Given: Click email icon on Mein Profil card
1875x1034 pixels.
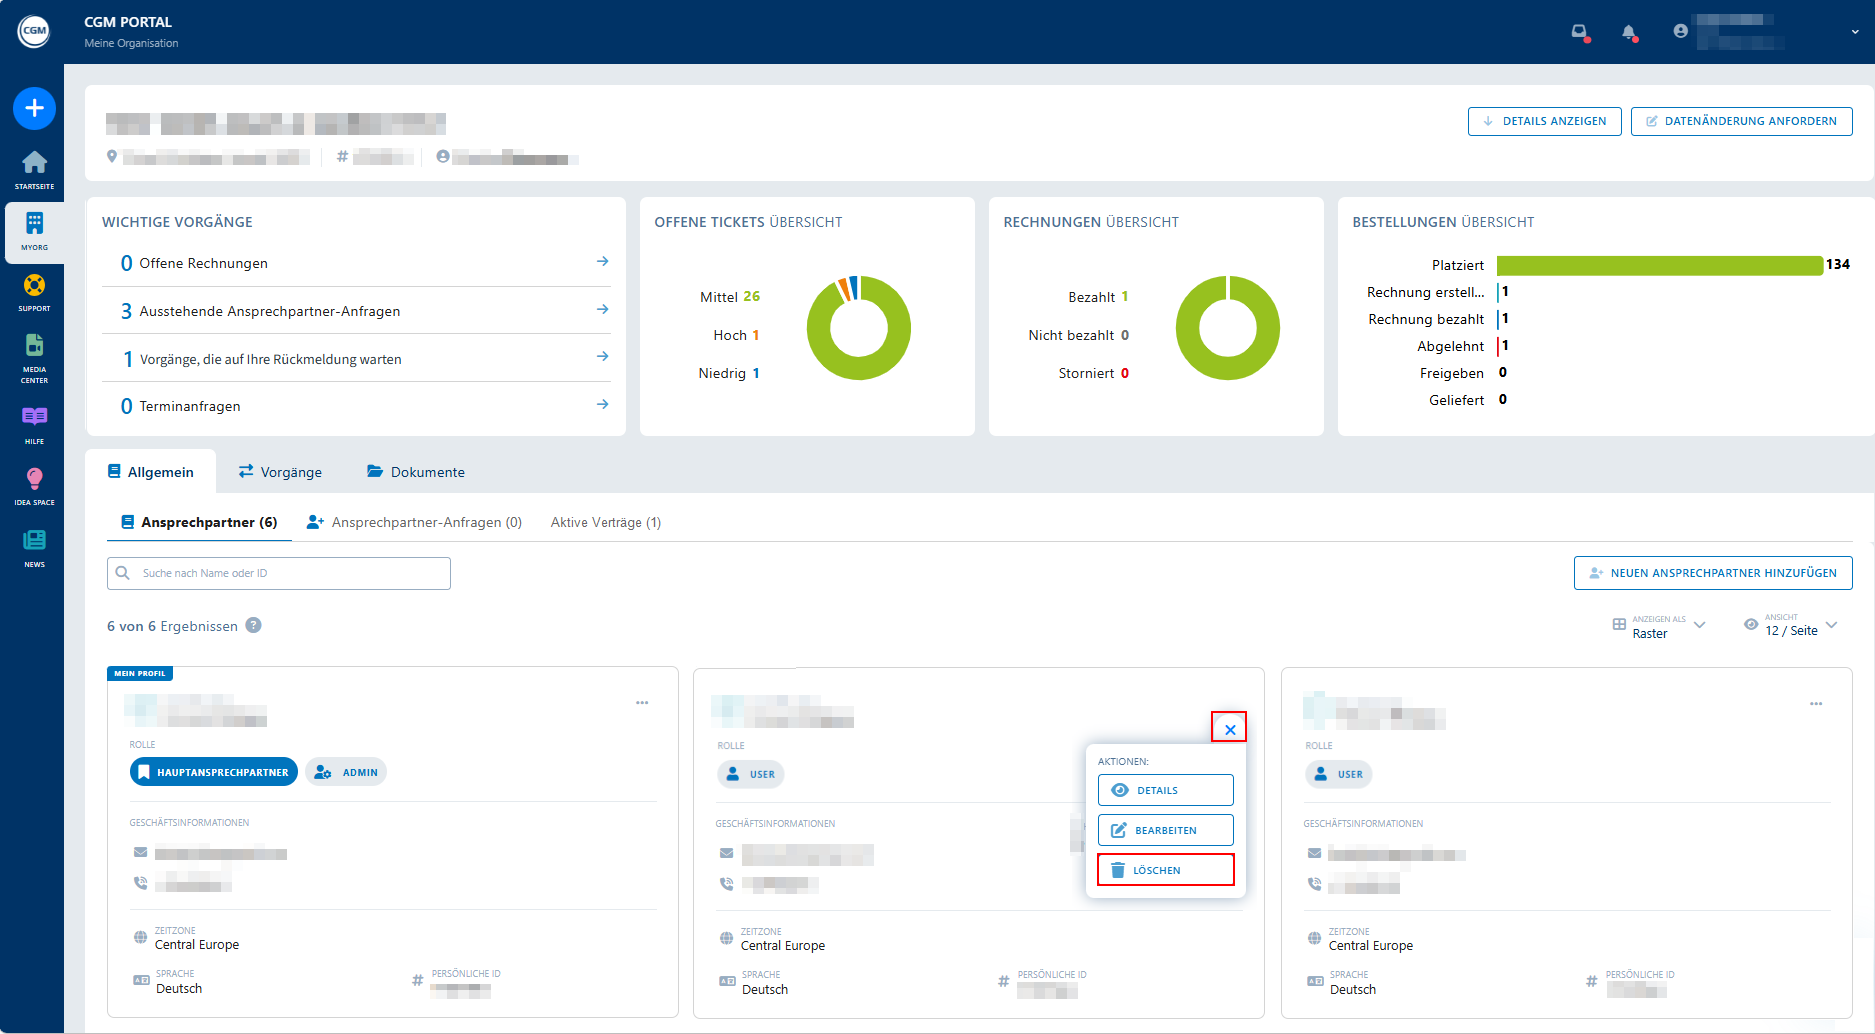Looking at the screenshot, I should point(141,852).
